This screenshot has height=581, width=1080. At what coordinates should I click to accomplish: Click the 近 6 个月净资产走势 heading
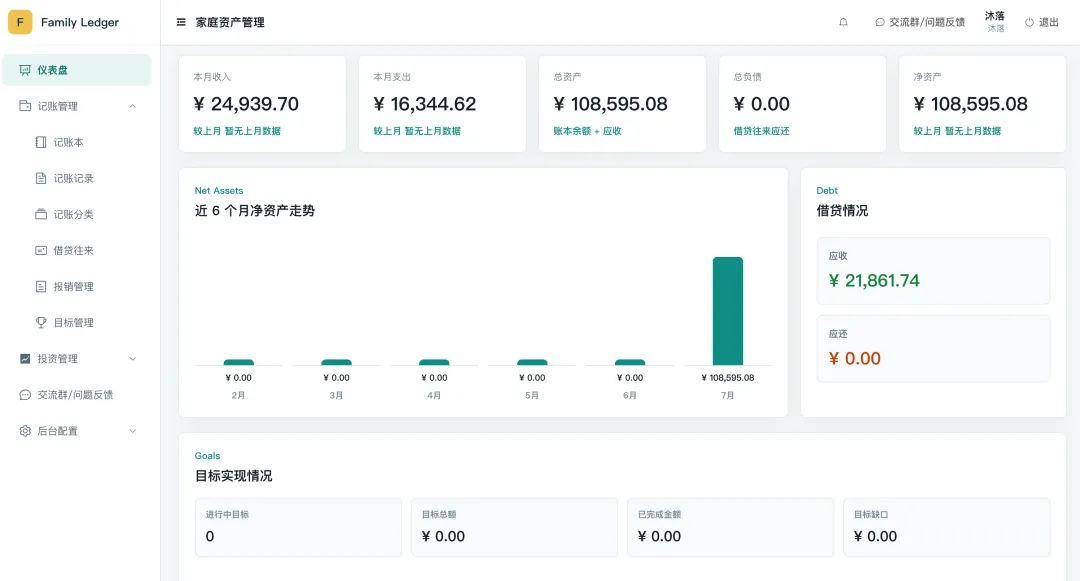coord(255,211)
